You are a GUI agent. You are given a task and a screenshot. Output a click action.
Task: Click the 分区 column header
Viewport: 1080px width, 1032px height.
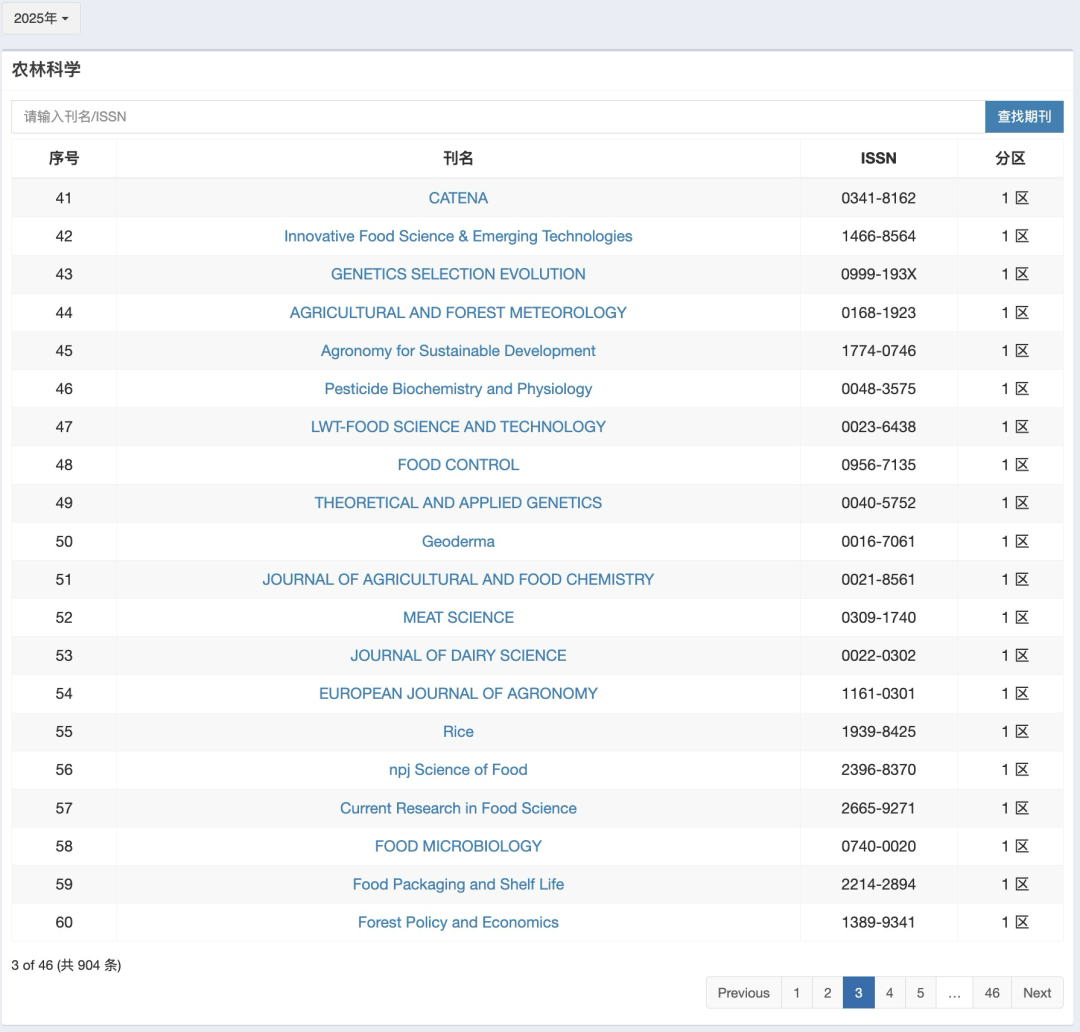[x=1010, y=158]
